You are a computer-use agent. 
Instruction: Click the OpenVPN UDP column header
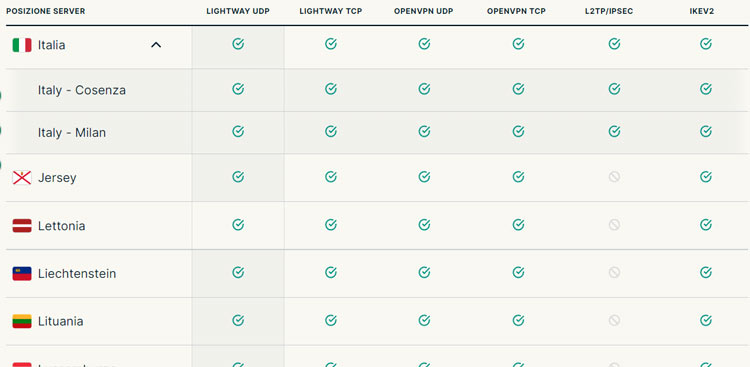pos(424,11)
